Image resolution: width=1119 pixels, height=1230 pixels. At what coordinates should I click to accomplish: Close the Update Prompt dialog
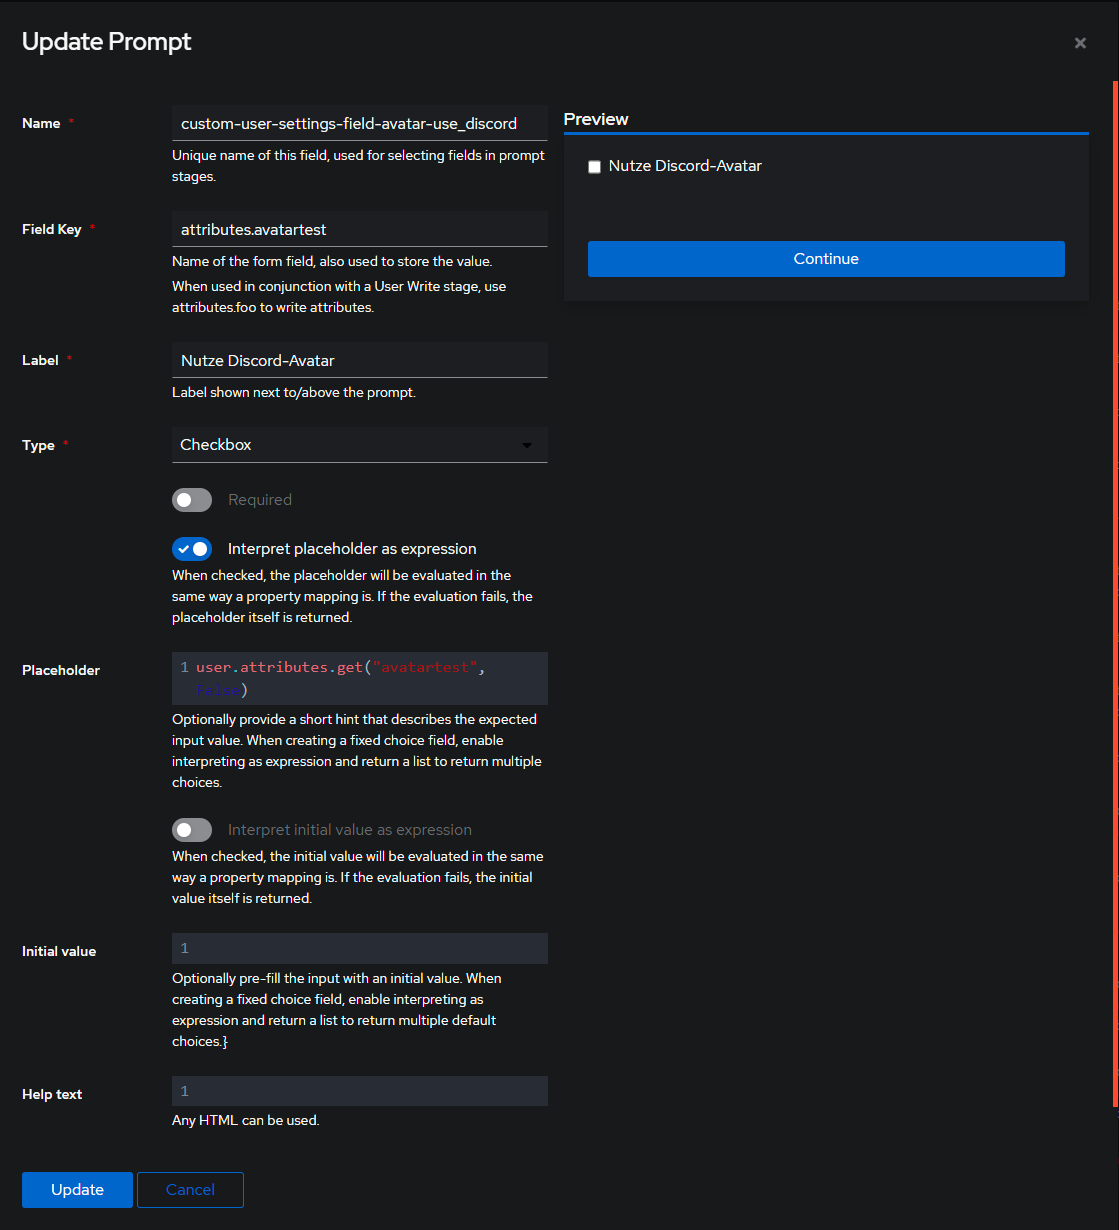click(1080, 43)
